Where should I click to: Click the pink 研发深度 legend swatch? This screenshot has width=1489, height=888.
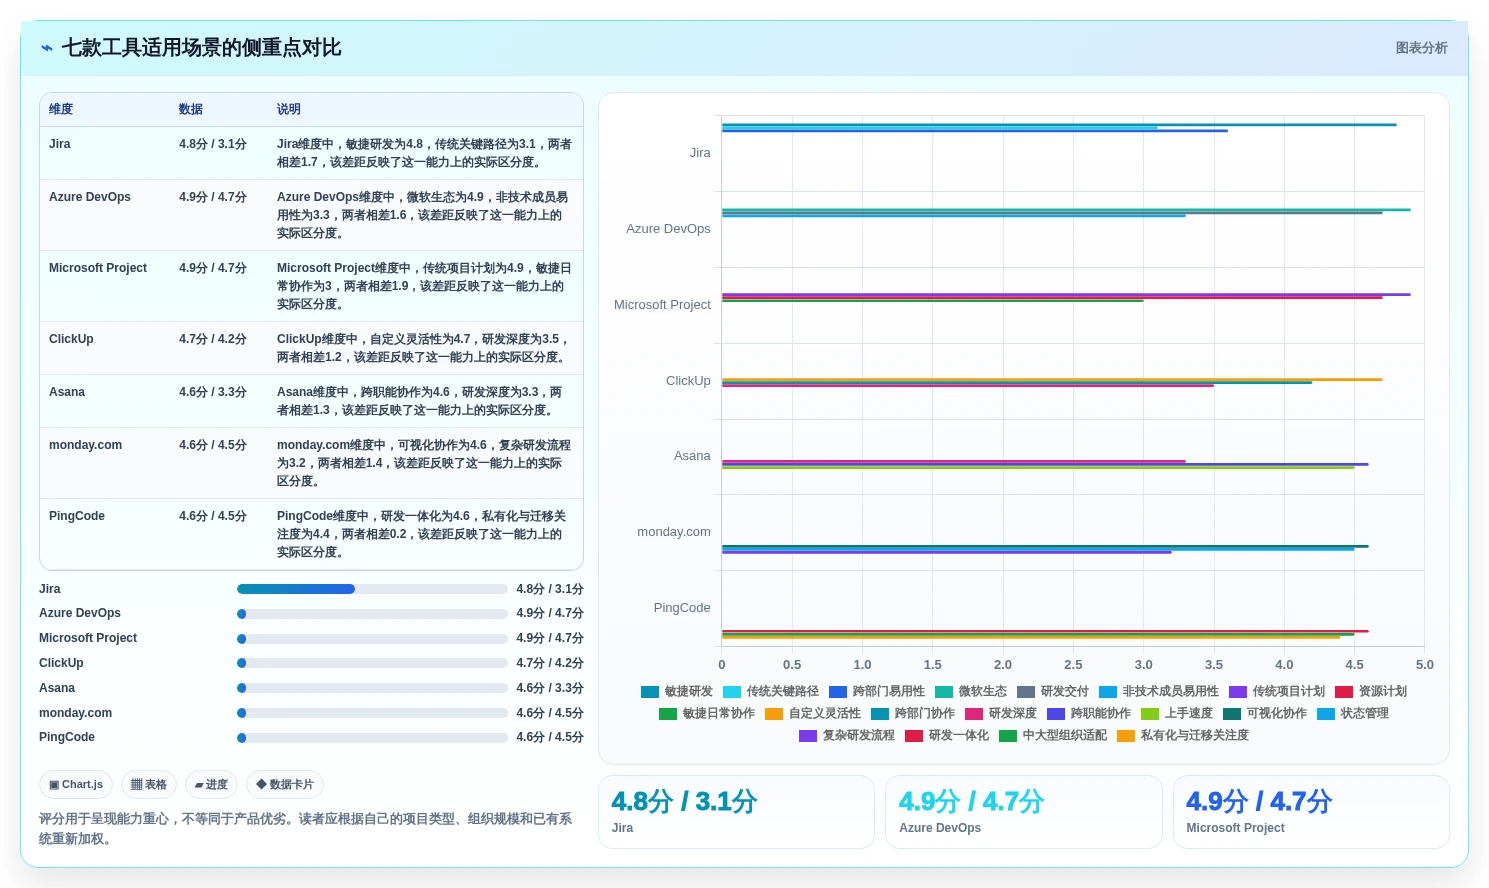tap(974, 714)
